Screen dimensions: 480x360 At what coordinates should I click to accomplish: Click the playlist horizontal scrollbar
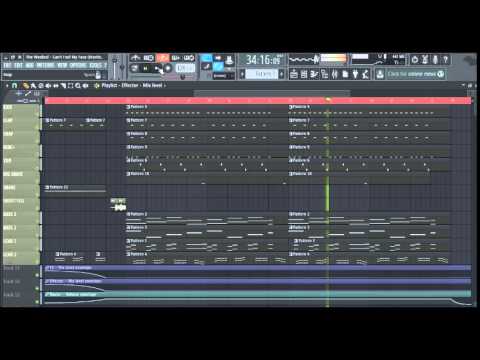coord(272,93)
